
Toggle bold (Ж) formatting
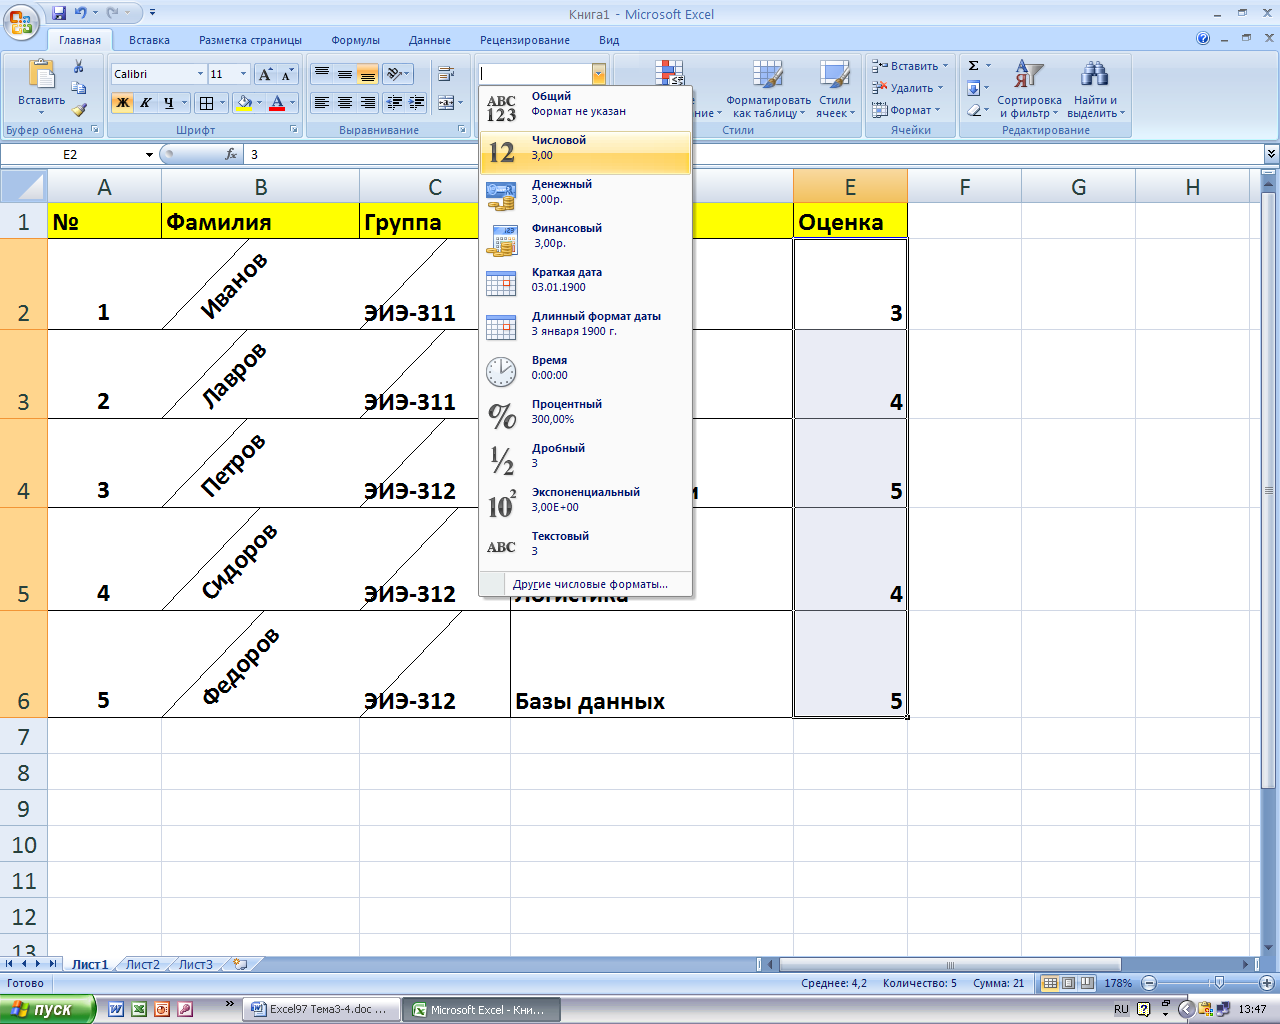(x=123, y=102)
